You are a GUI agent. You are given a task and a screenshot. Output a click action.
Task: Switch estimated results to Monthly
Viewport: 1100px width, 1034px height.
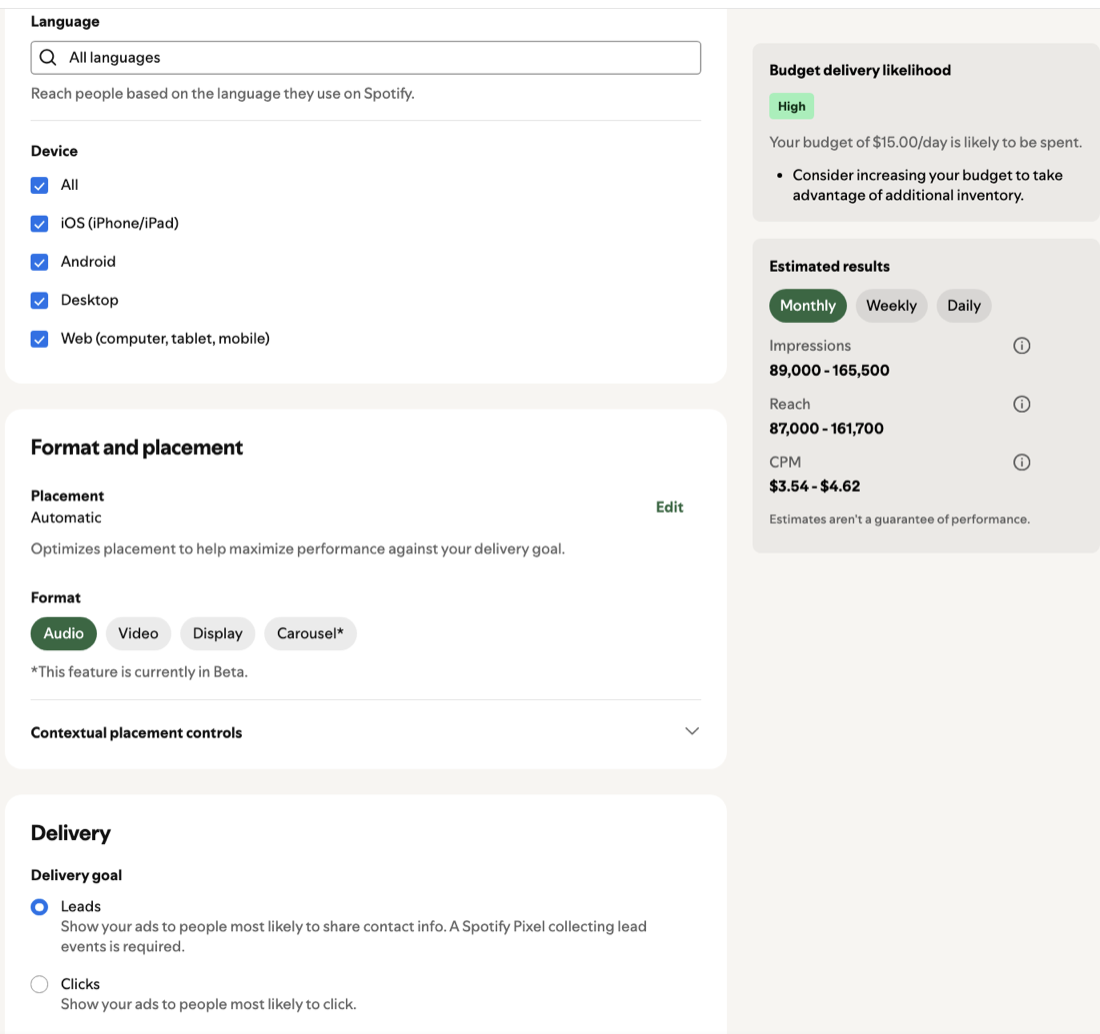tap(807, 306)
